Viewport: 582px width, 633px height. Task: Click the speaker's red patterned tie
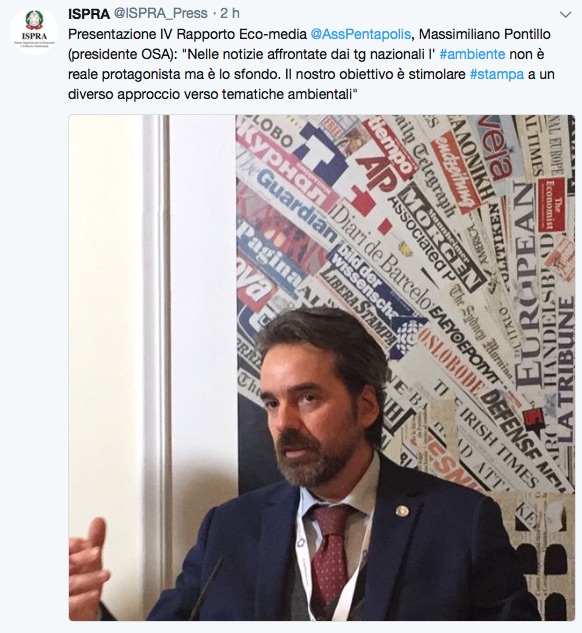[332, 557]
